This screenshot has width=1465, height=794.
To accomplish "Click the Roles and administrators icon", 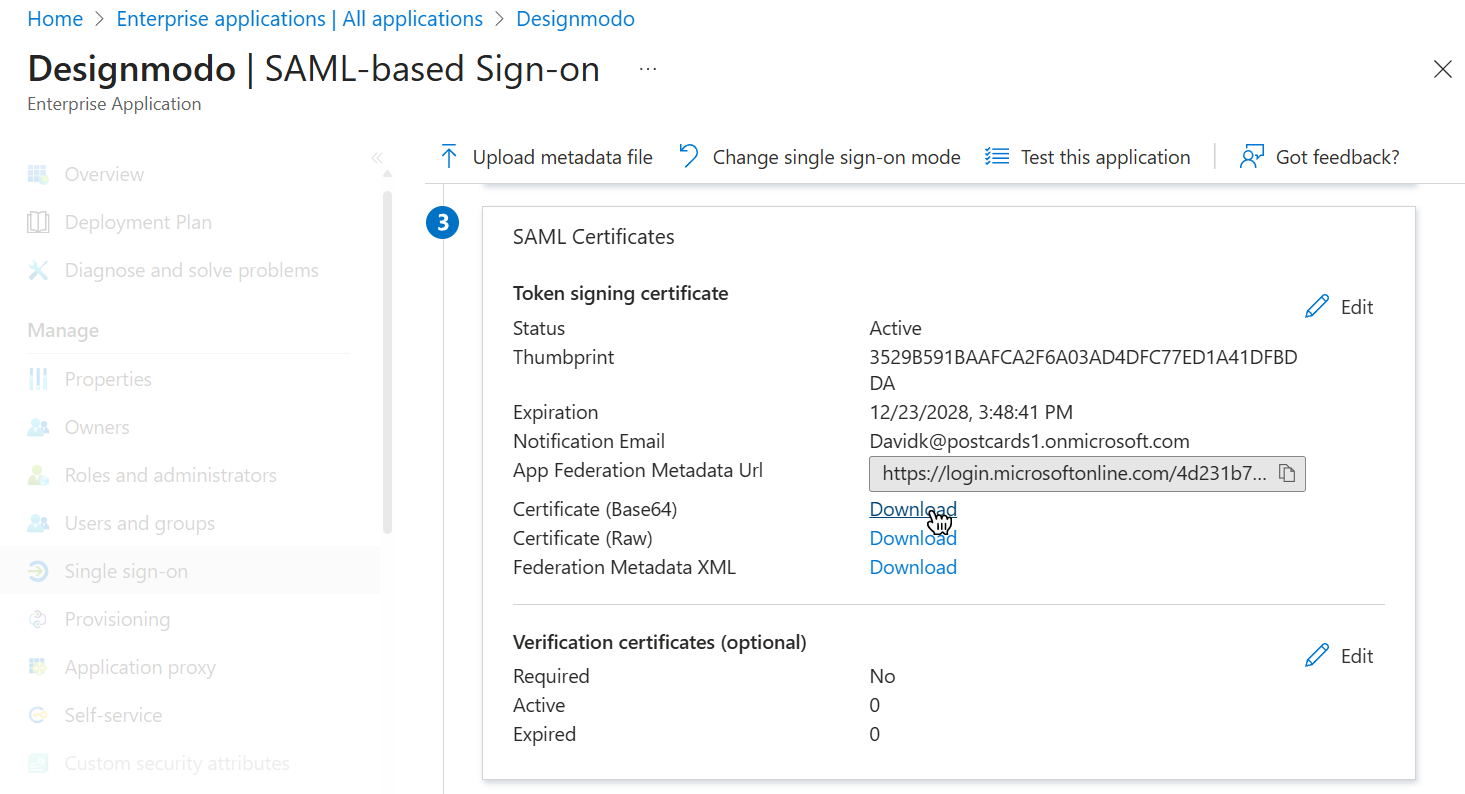I will tap(38, 475).
